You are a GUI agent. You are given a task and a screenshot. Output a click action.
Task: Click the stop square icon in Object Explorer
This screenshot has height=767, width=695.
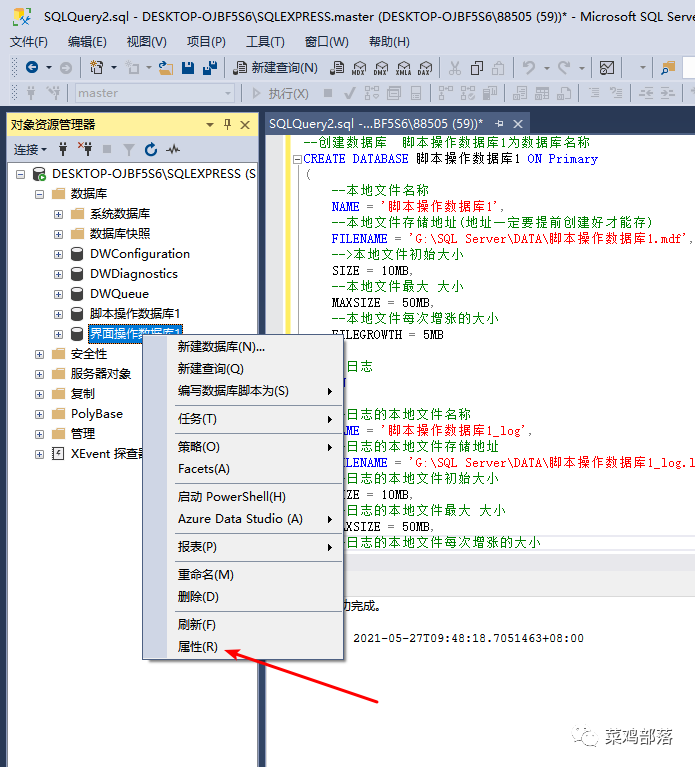click(107, 149)
